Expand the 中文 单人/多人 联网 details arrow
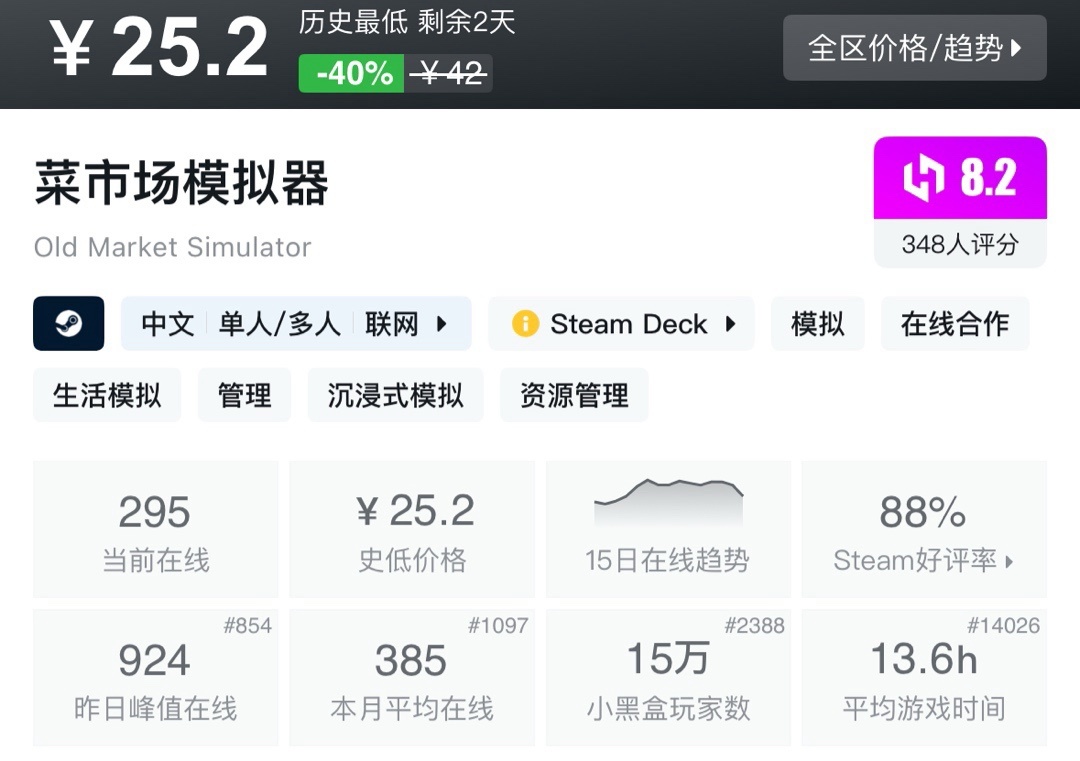1080x761 pixels. (x=441, y=324)
